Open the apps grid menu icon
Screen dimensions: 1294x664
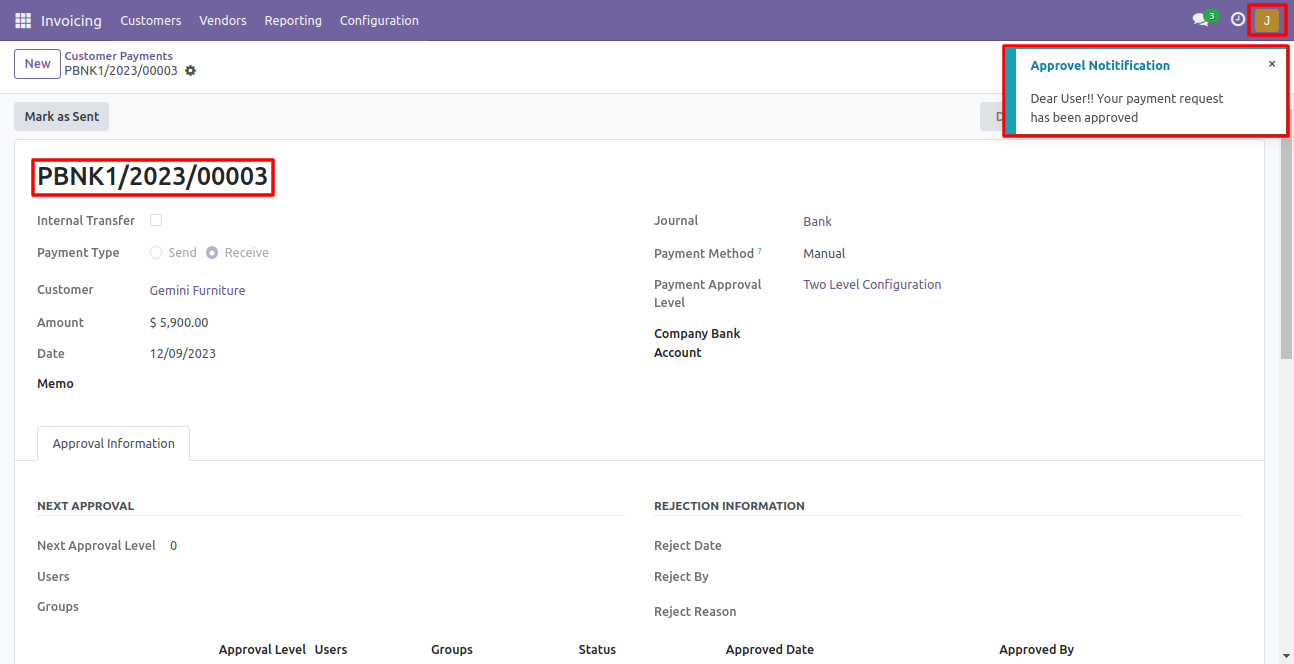coord(23,20)
